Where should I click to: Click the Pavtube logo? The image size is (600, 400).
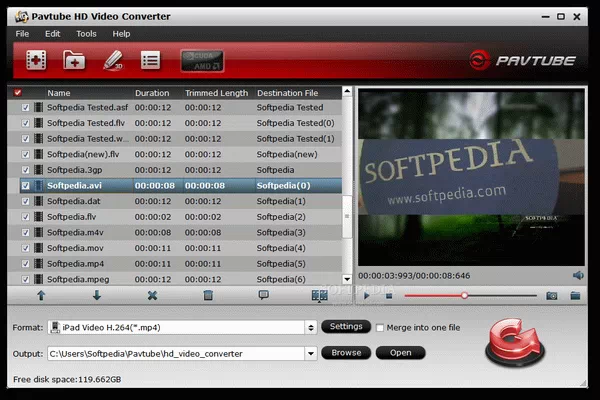(x=522, y=60)
